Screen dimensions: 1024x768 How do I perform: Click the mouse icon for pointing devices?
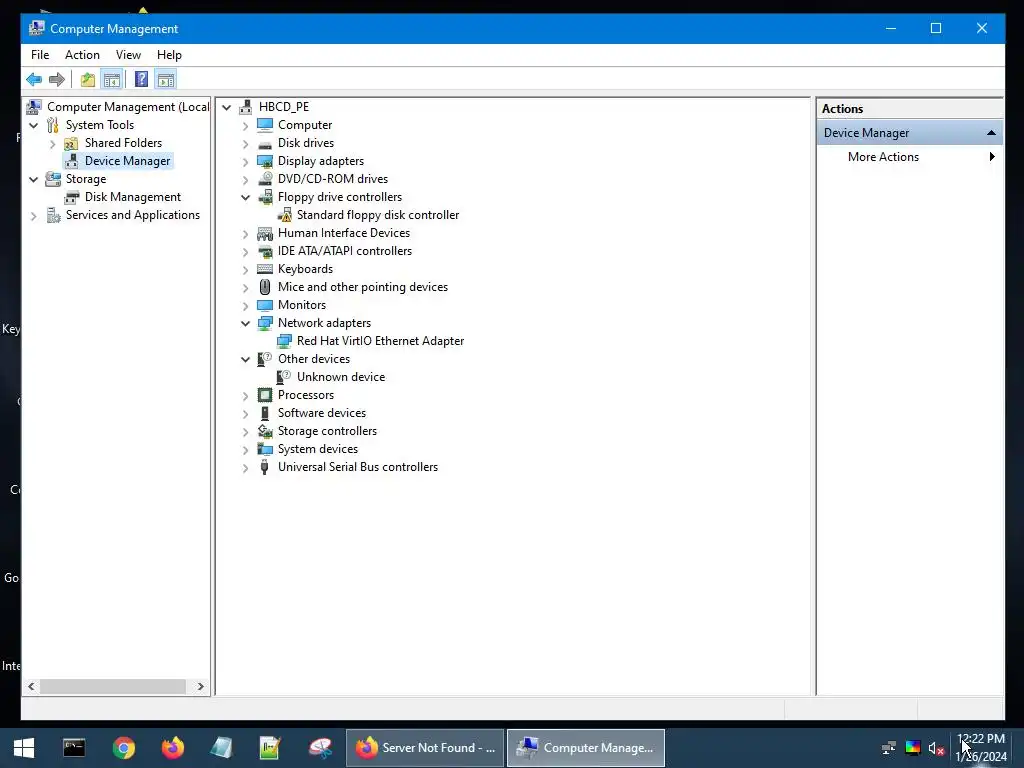click(264, 287)
